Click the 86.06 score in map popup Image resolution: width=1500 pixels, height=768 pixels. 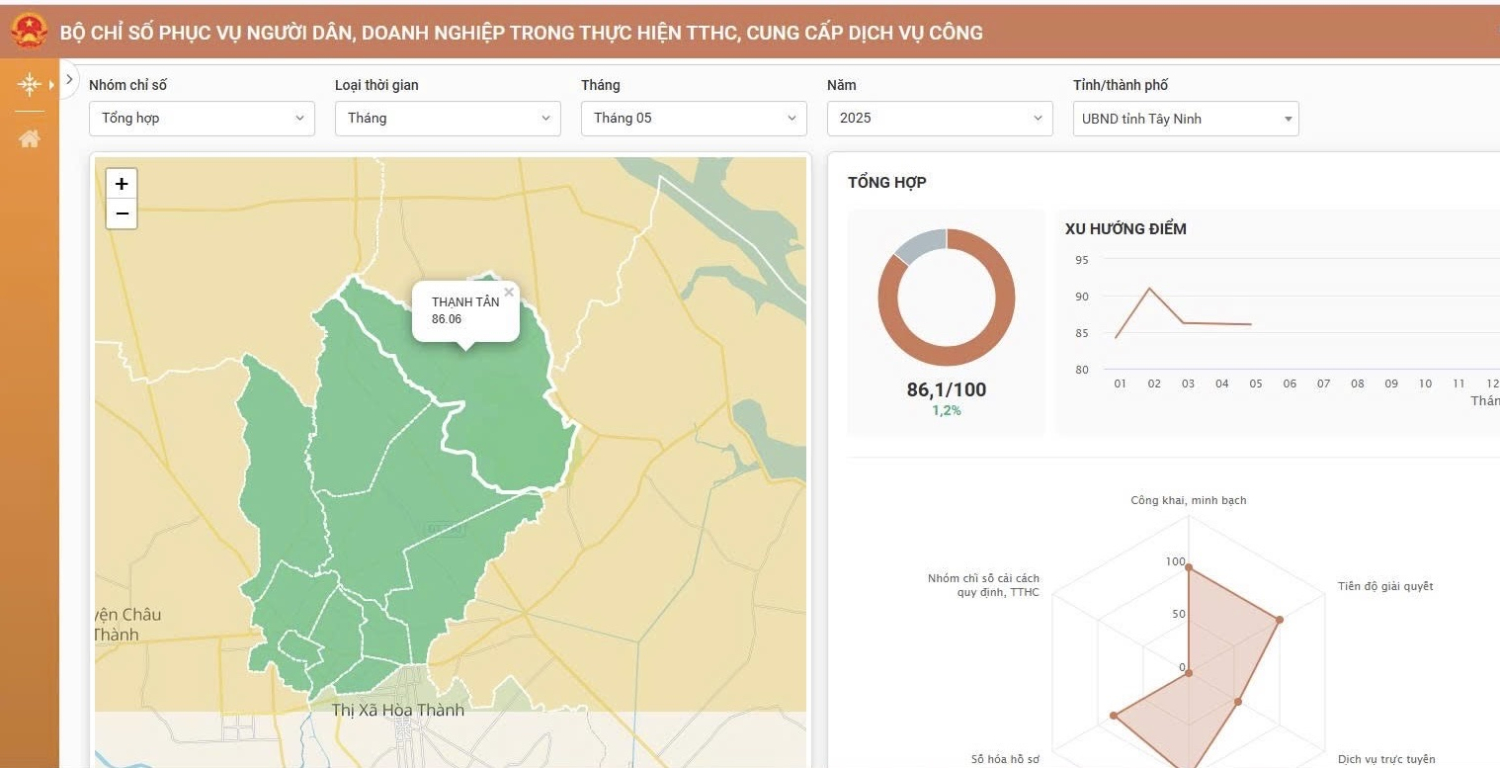click(447, 319)
